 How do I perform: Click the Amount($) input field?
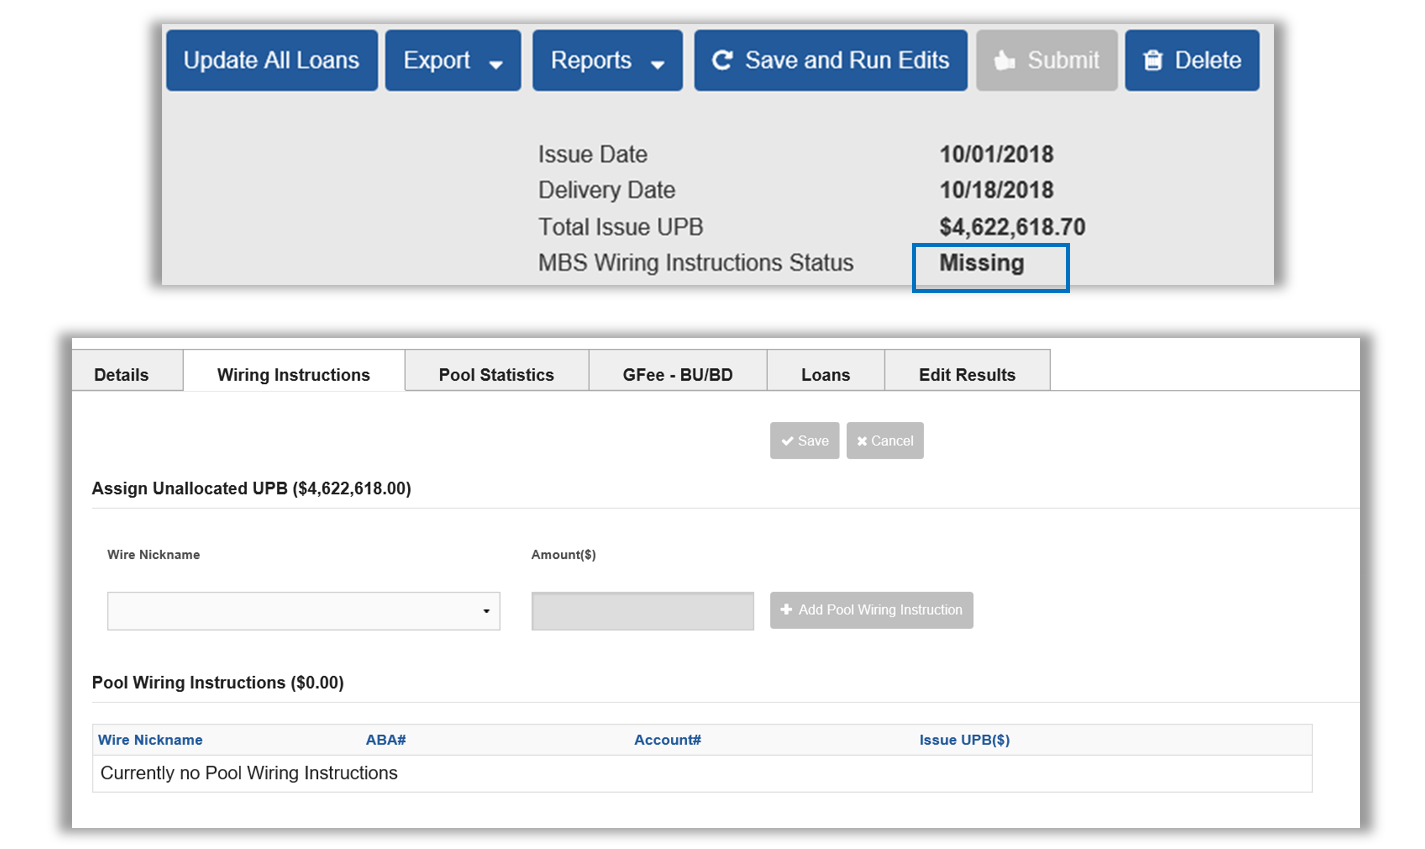[x=642, y=611]
